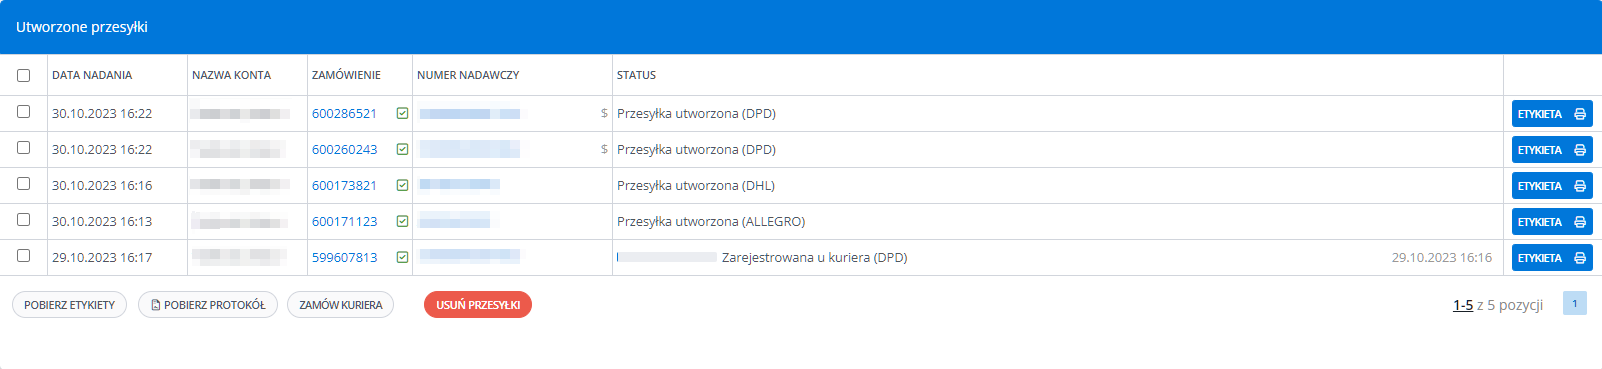1602x369 pixels.
Task: Click green check icon beside order 600286521
Action: [402, 114]
